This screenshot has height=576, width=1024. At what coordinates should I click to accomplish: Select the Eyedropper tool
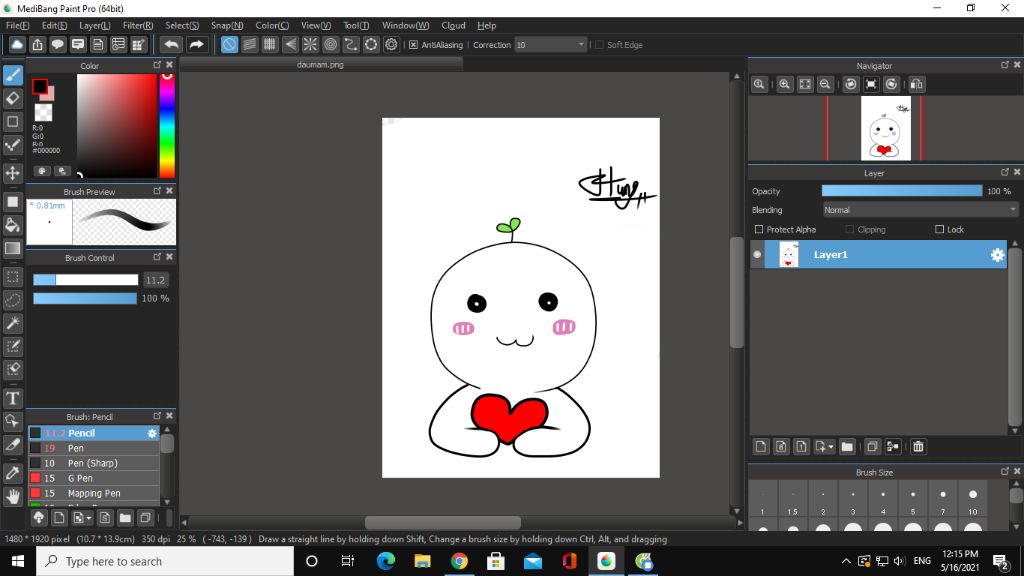(13, 473)
